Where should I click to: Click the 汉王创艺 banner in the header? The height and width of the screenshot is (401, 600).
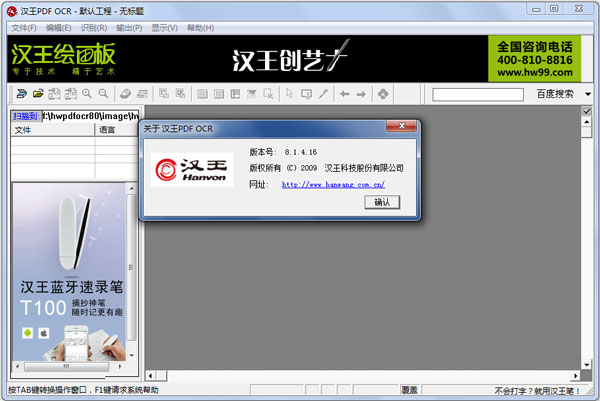[290, 57]
